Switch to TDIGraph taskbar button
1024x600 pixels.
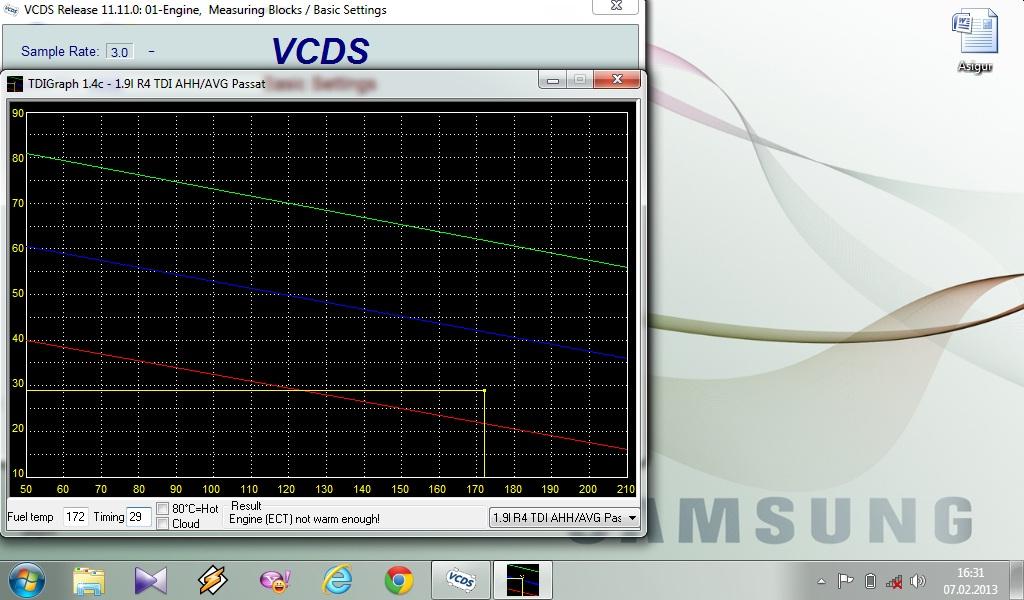click(x=522, y=580)
